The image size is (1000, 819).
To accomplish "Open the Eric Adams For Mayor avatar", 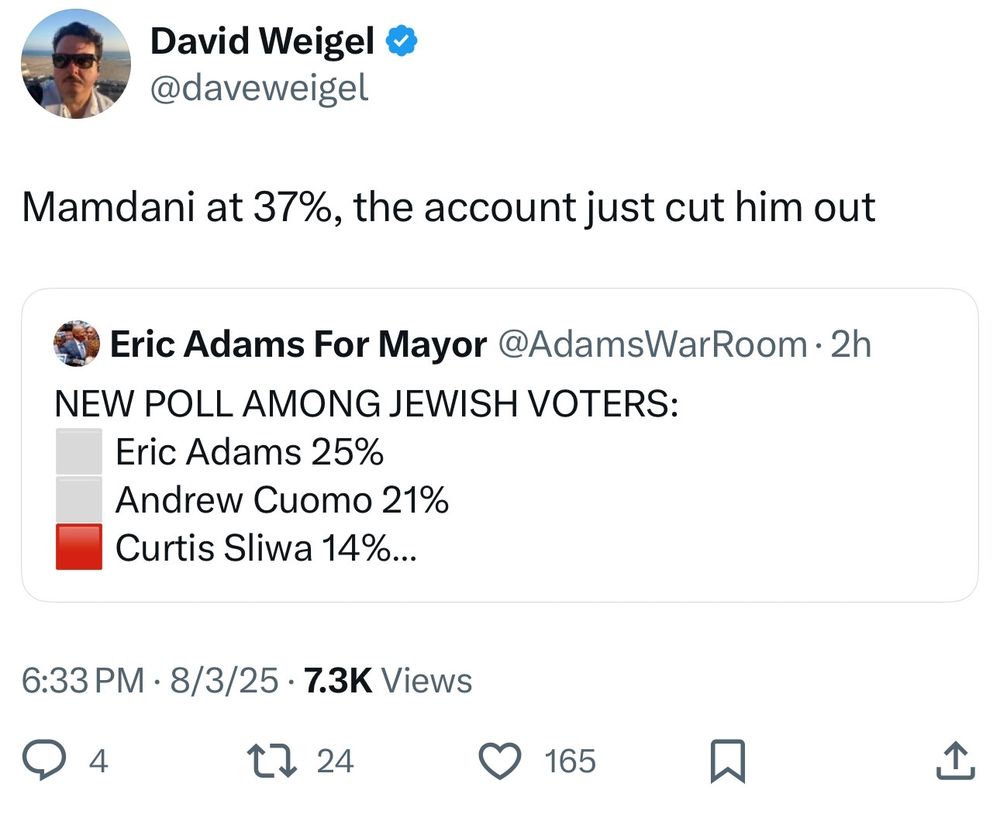I will (77, 344).
